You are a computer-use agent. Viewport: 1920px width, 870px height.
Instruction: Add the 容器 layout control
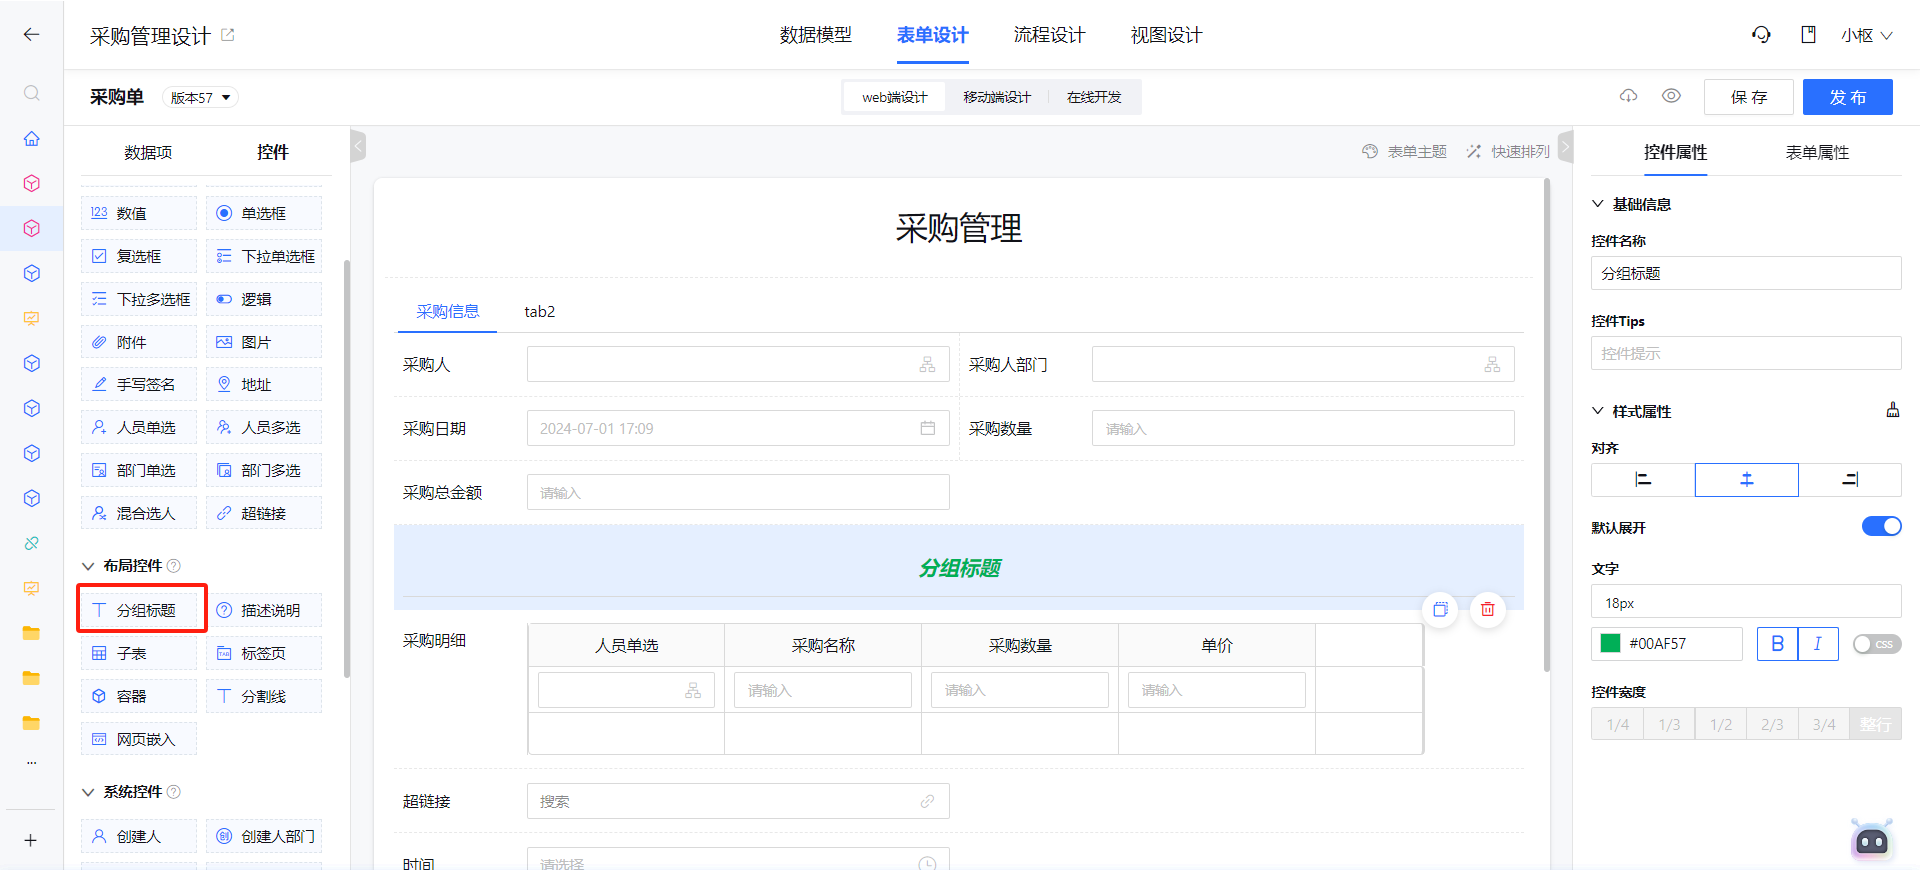point(139,696)
